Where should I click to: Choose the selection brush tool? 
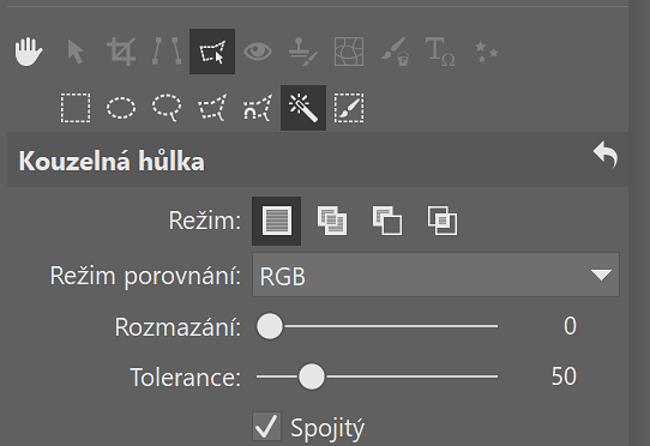click(x=349, y=108)
